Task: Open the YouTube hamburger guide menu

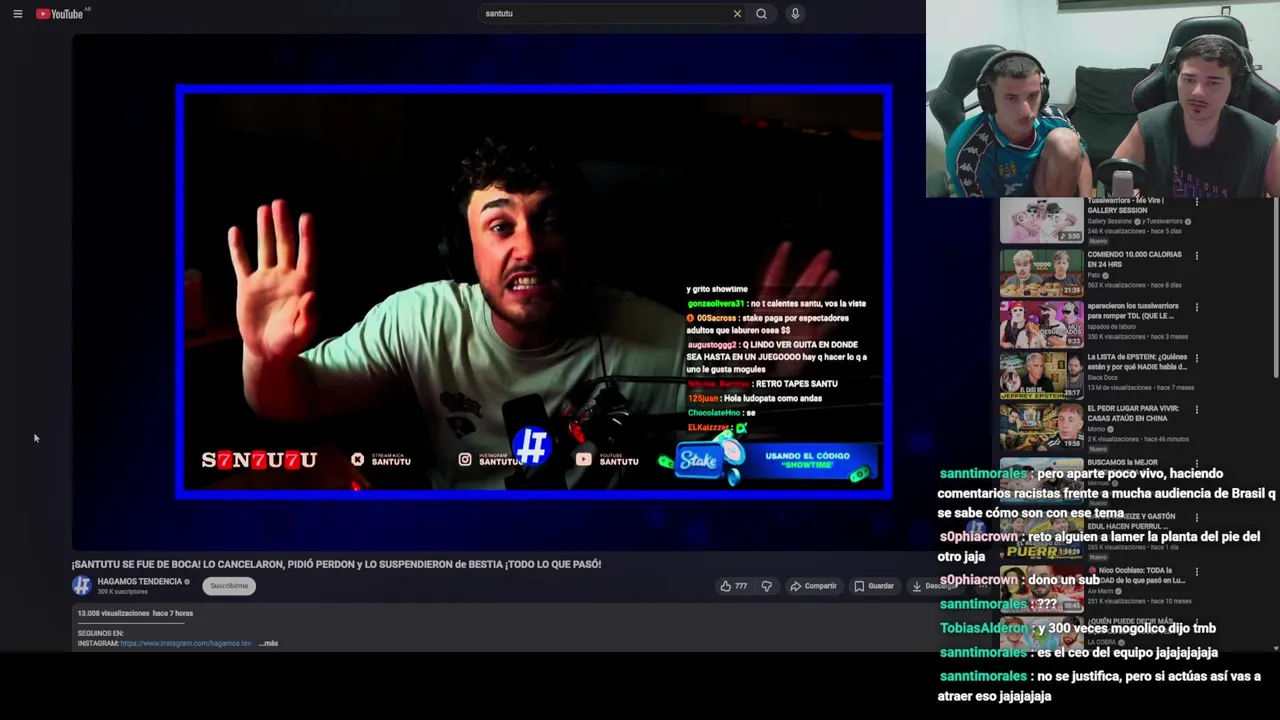Action: (17, 14)
